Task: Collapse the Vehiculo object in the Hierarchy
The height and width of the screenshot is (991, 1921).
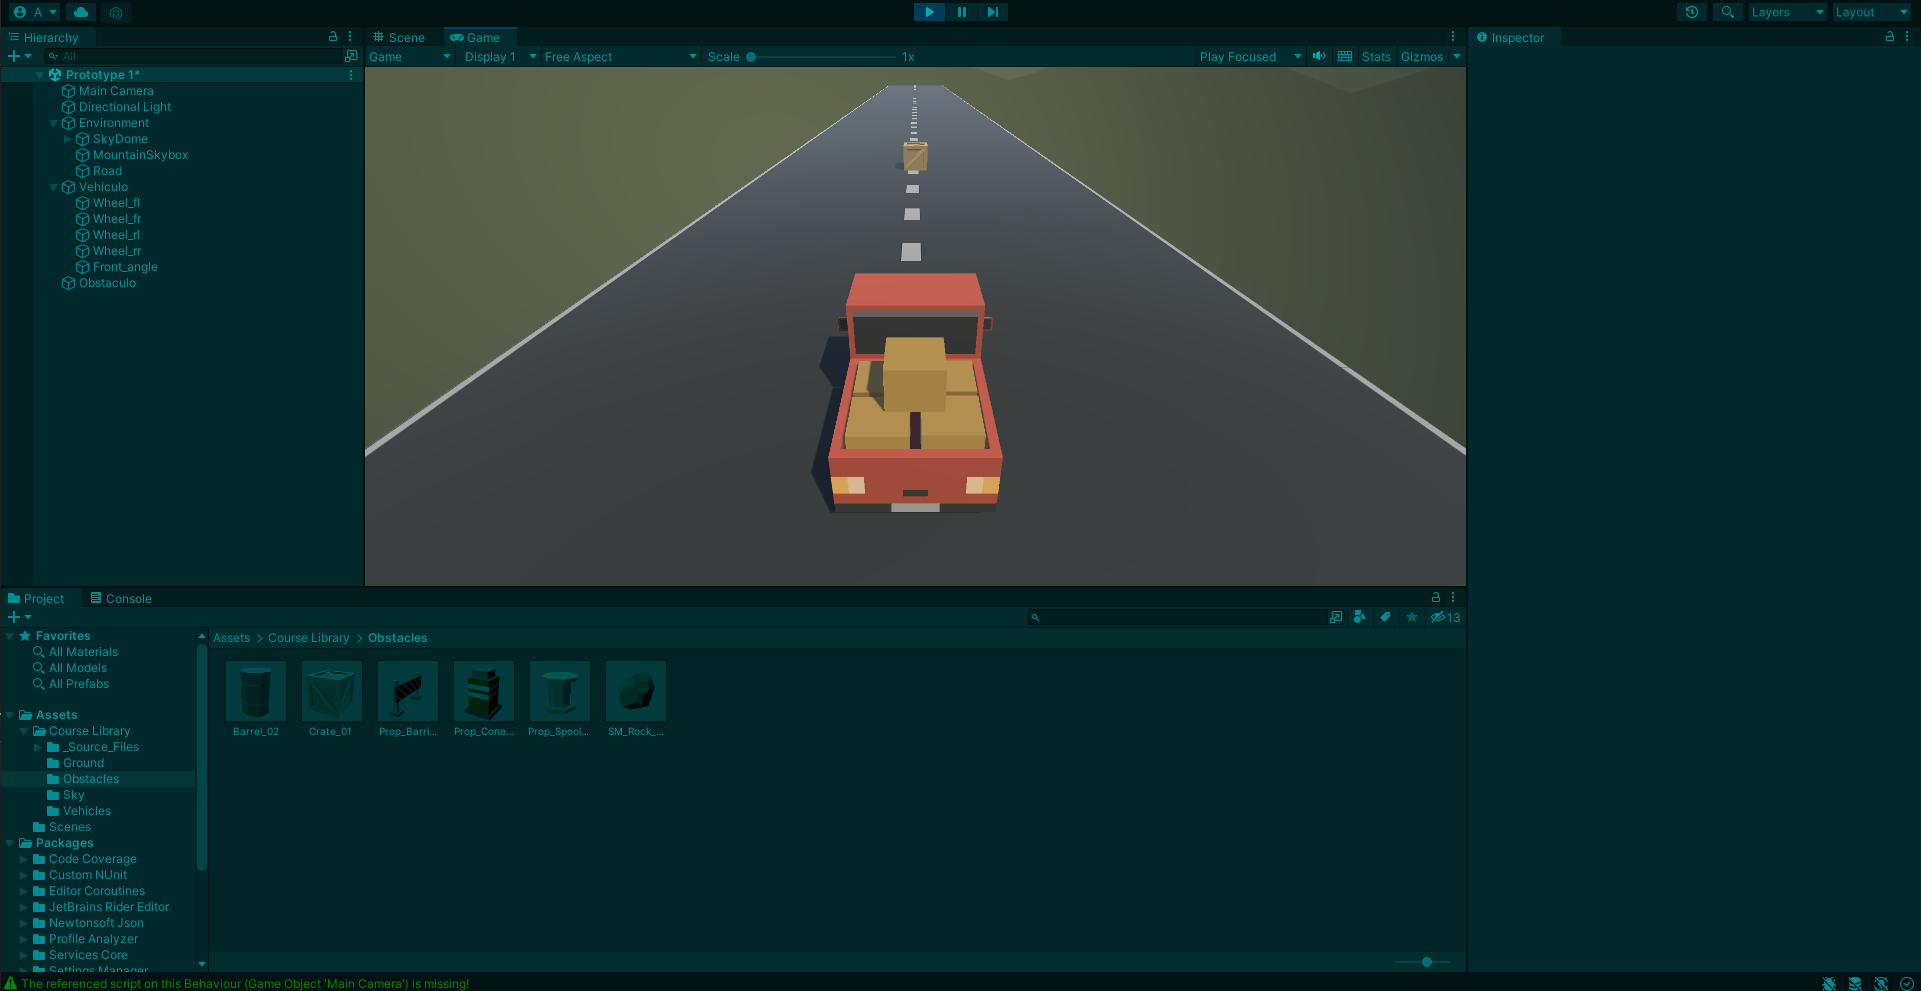Action: 54,187
